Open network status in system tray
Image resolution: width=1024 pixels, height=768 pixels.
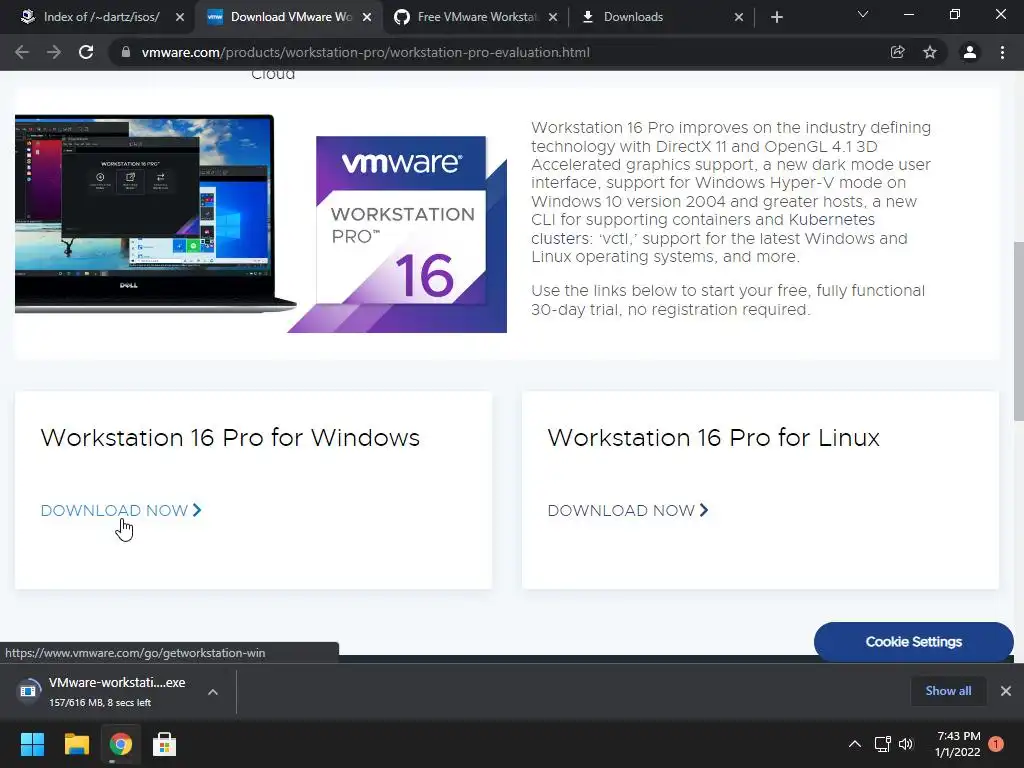pyautogui.click(x=882, y=744)
